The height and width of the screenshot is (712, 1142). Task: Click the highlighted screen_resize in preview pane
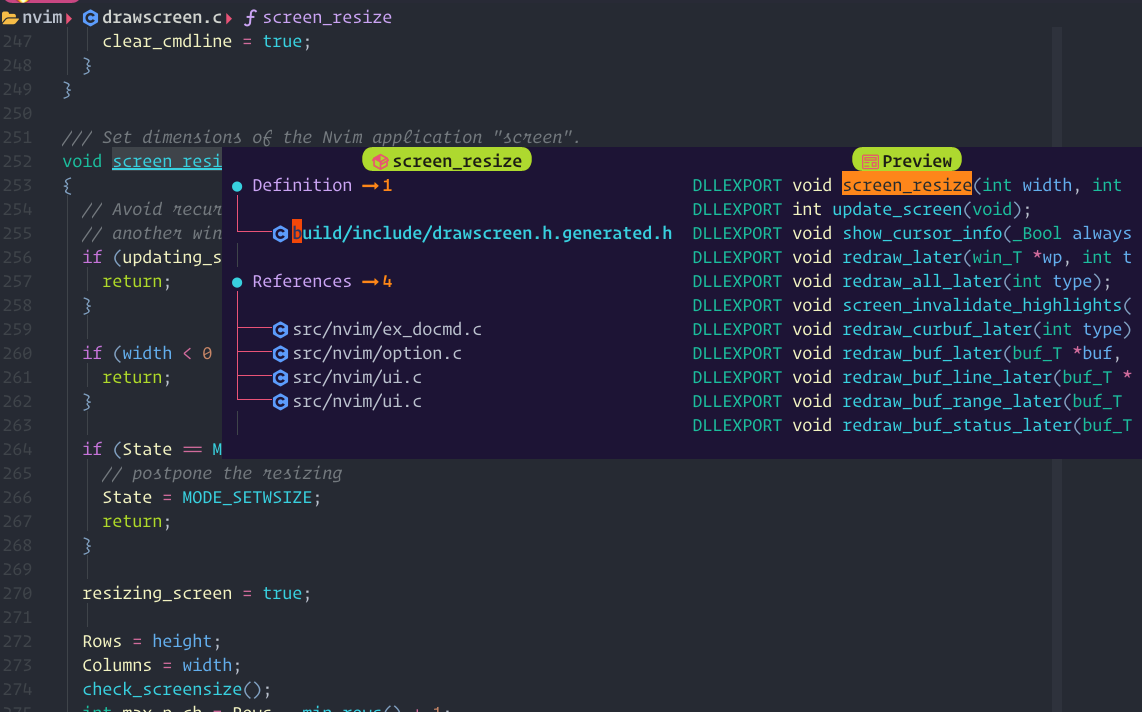pos(906,185)
